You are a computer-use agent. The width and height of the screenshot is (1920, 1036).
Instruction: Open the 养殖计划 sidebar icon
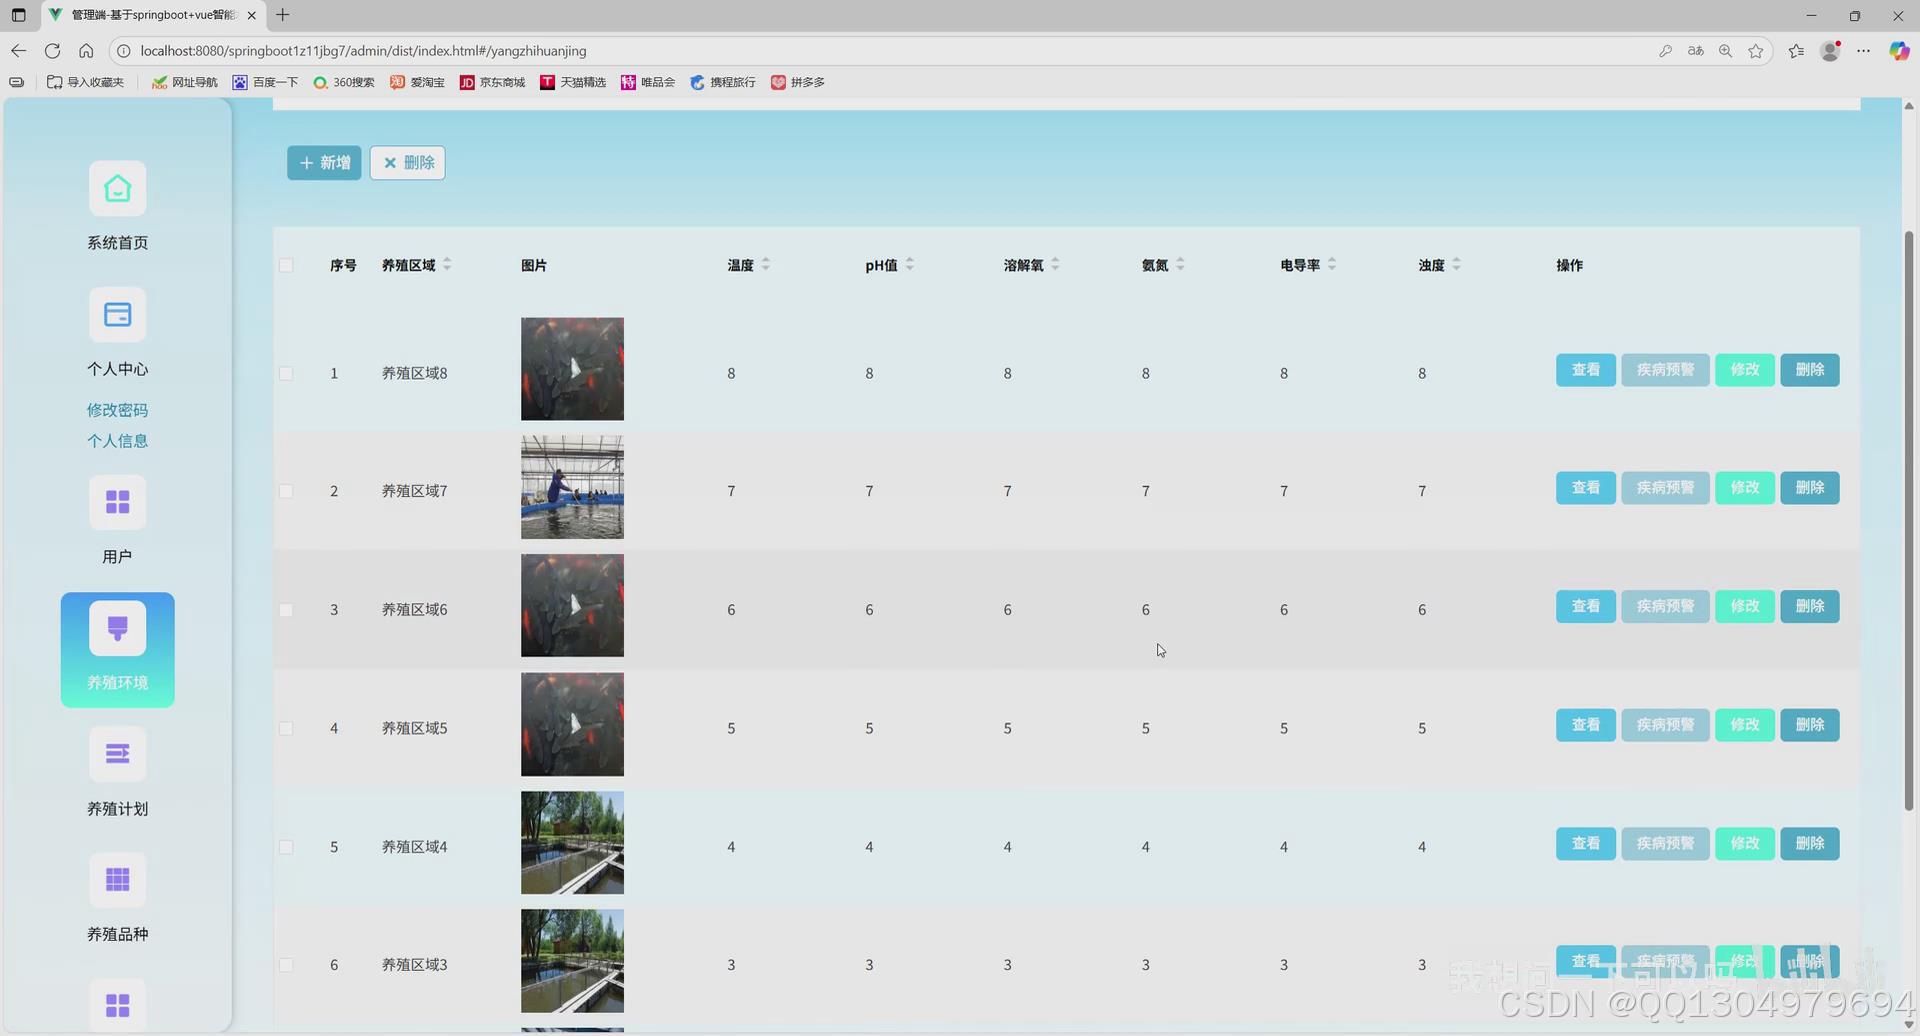pos(117,753)
